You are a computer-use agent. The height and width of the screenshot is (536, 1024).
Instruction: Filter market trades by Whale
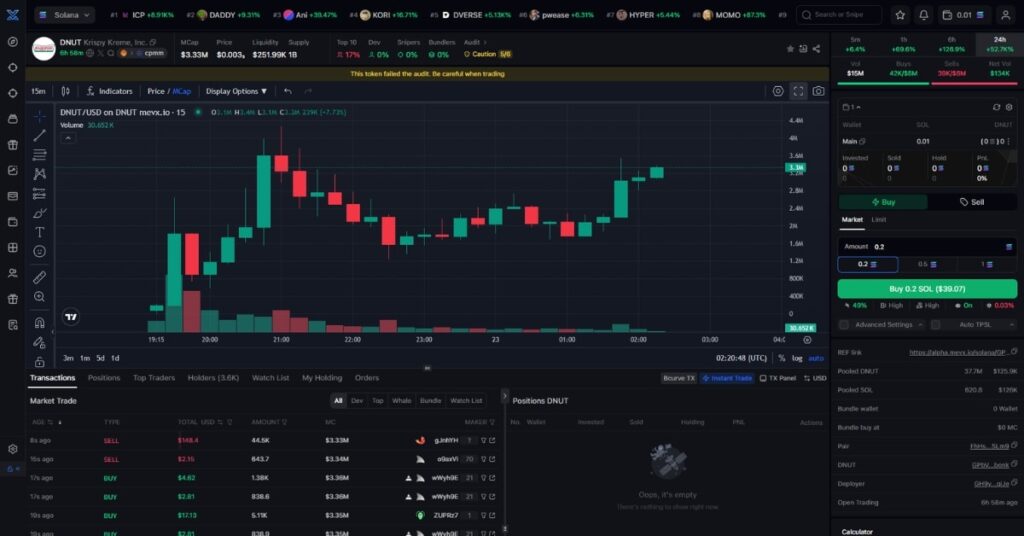point(402,401)
